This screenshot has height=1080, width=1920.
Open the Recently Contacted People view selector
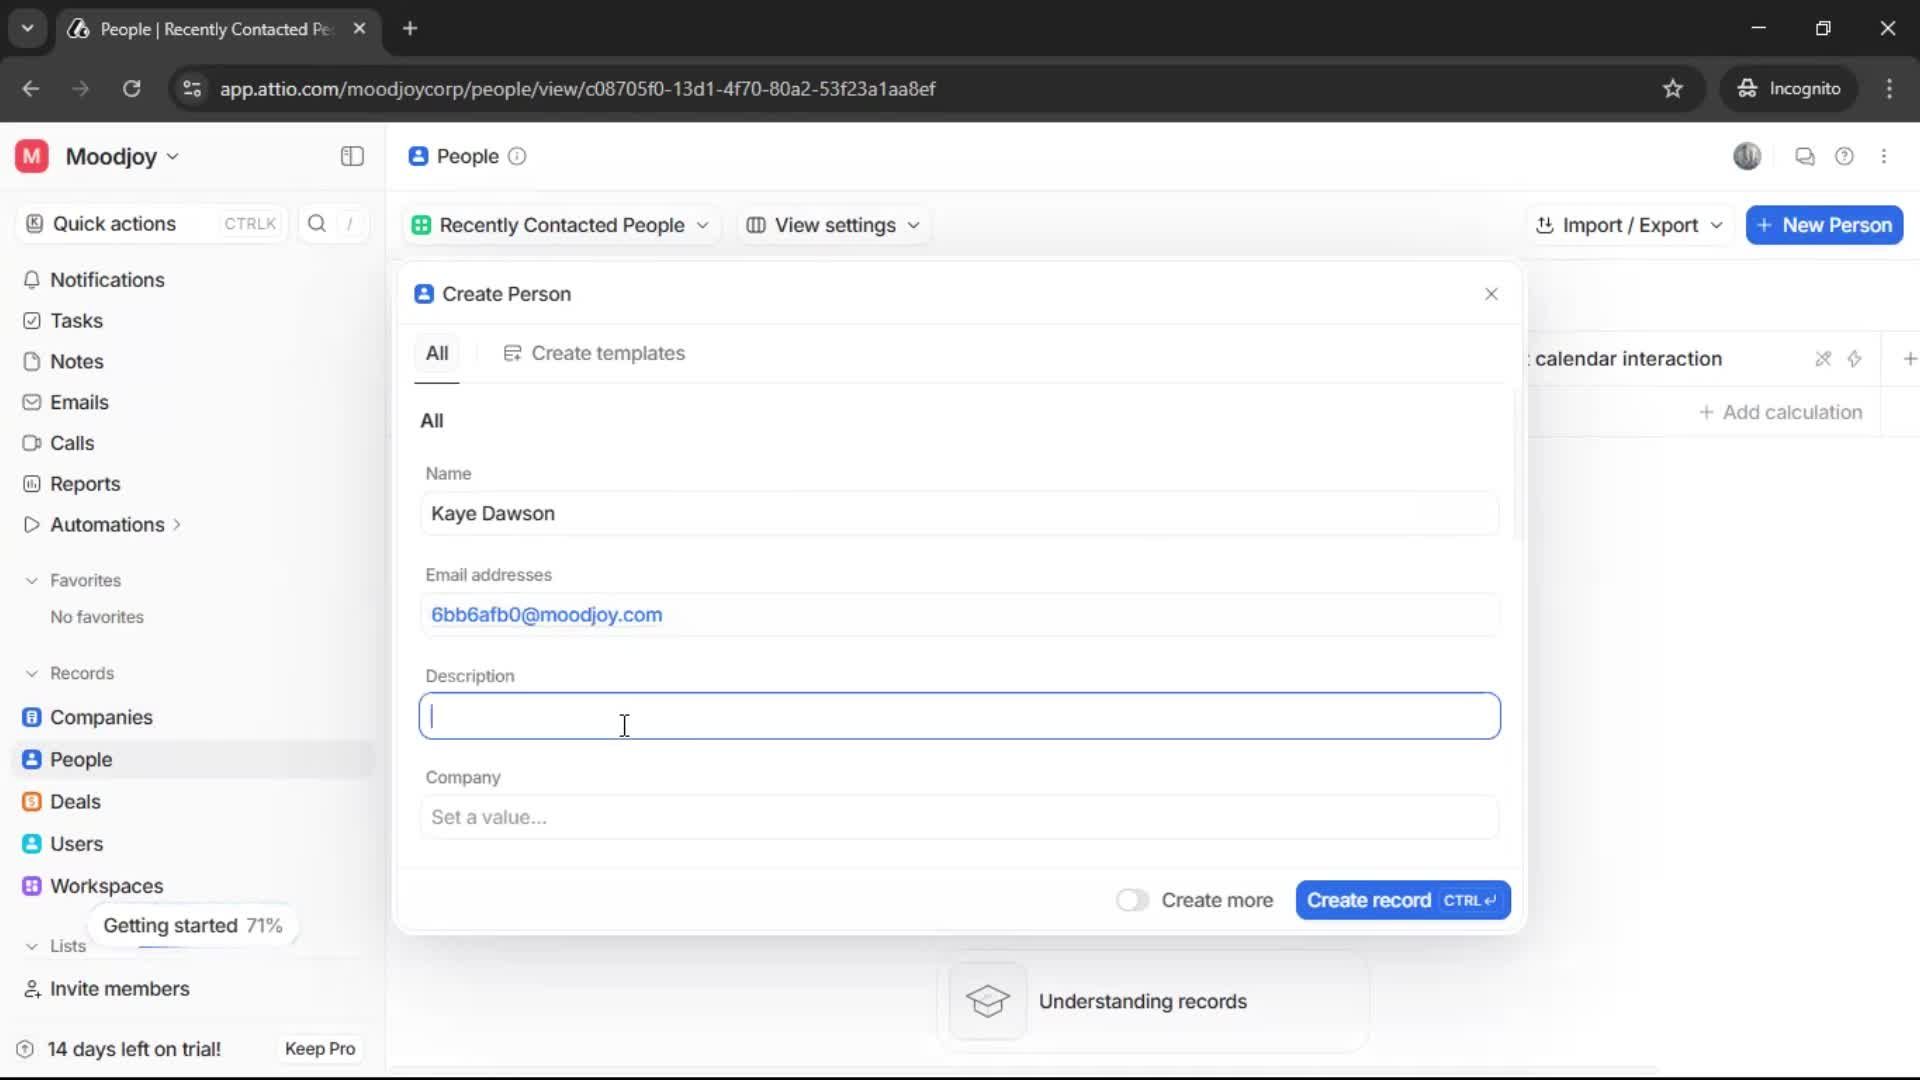click(561, 225)
